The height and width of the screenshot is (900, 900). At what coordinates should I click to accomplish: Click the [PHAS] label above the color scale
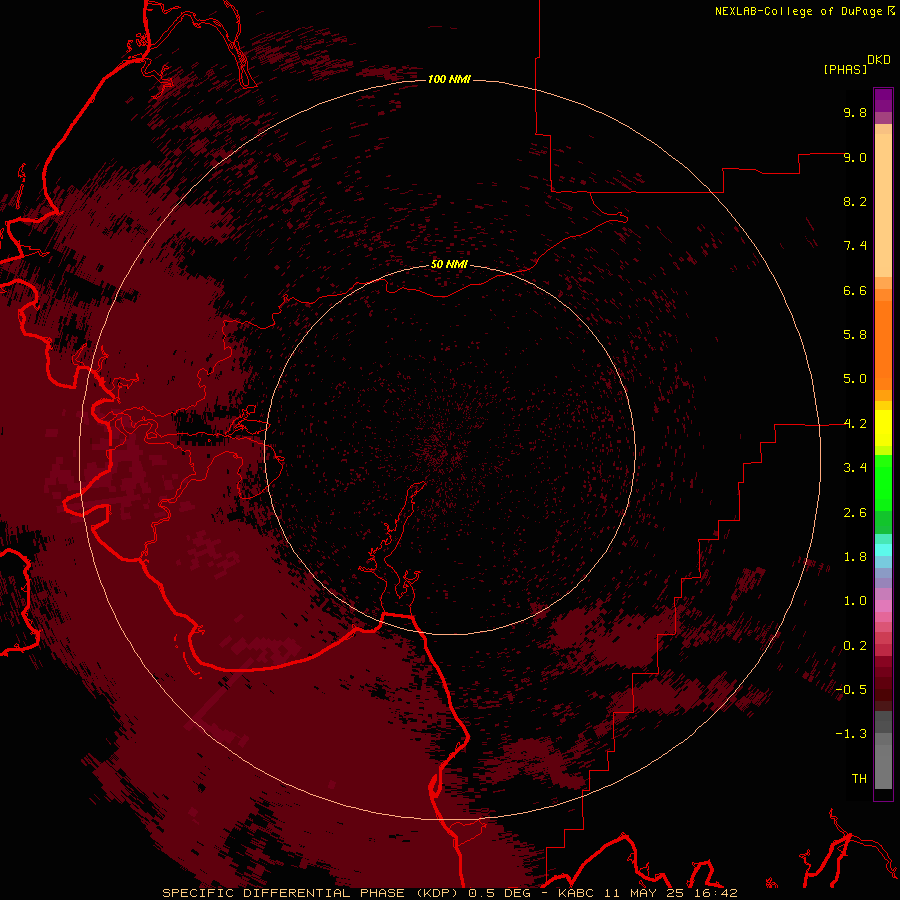click(845, 69)
